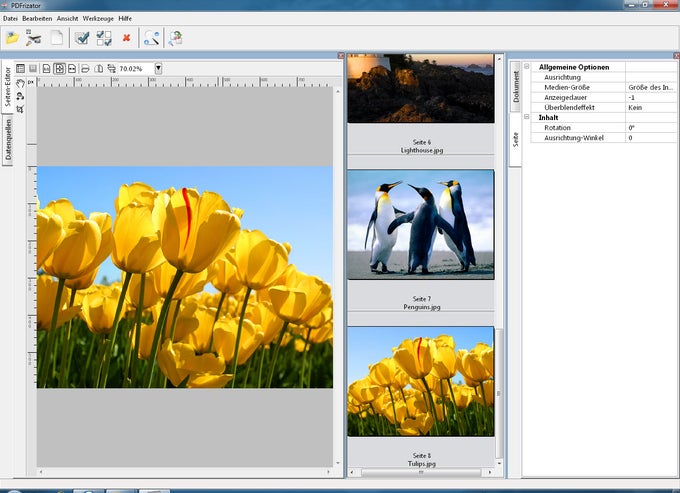Click the rotate page icon left of zoom value

point(111,69)
